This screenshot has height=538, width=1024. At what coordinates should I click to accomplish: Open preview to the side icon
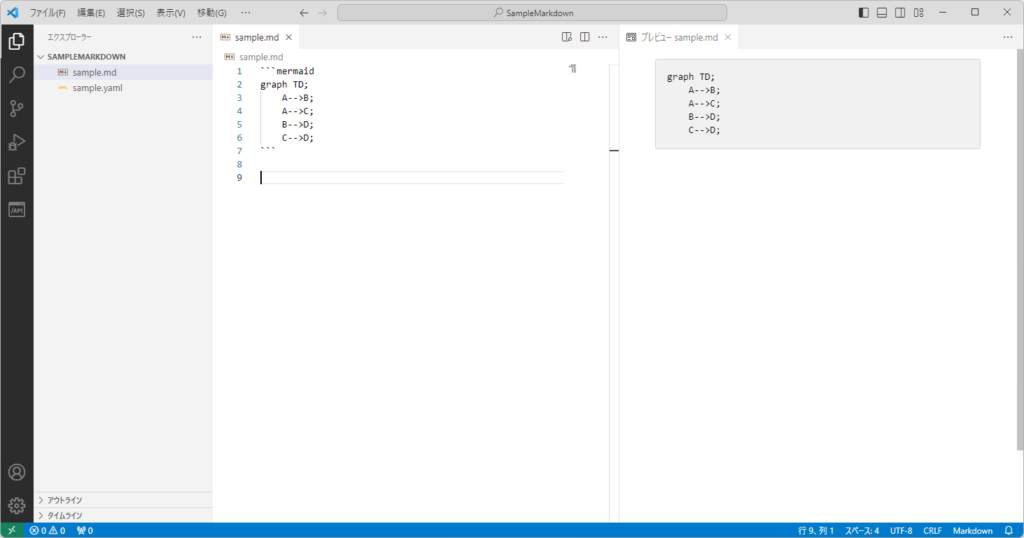coord(567,37)
